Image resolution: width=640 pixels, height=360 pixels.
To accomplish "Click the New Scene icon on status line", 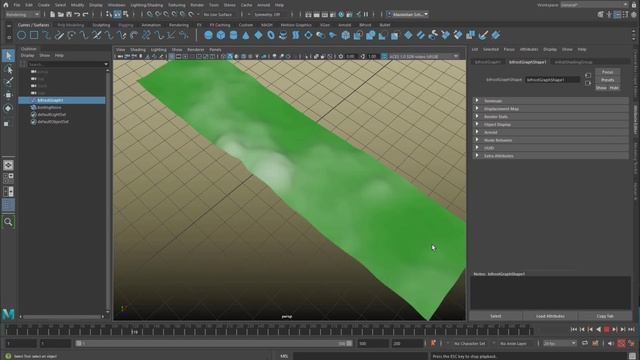I will click(x=52, y=14).
